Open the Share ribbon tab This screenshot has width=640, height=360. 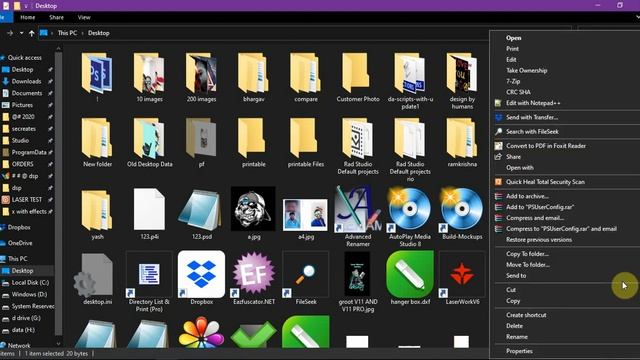[56, 18]
